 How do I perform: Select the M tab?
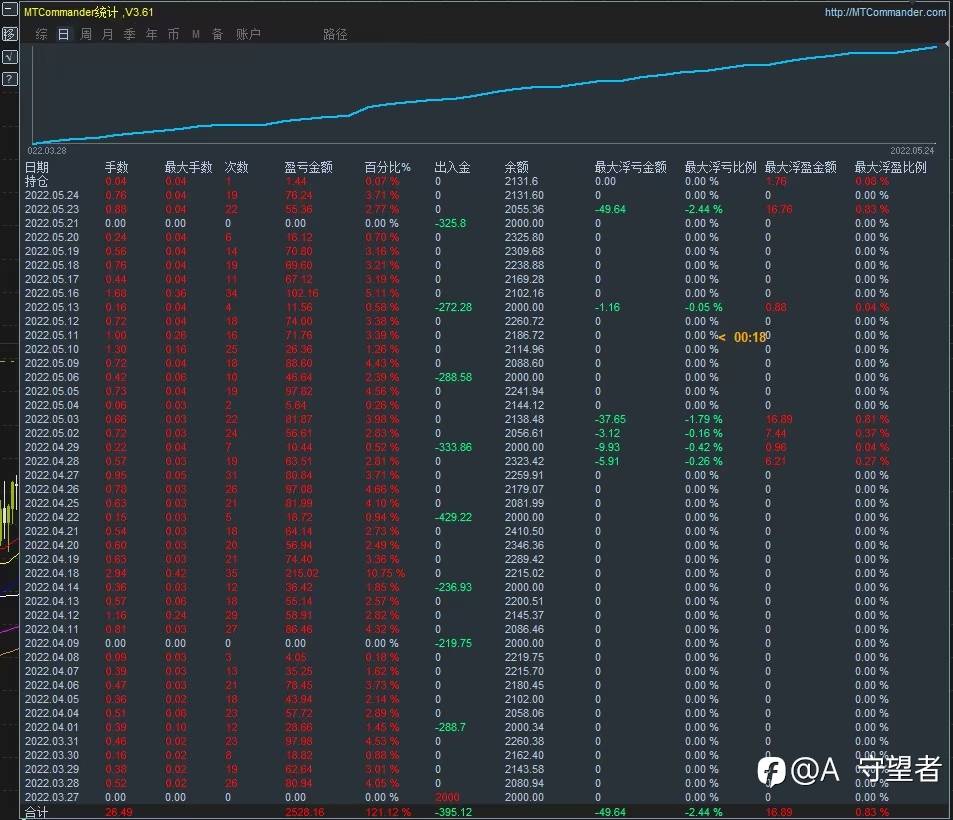196,35
